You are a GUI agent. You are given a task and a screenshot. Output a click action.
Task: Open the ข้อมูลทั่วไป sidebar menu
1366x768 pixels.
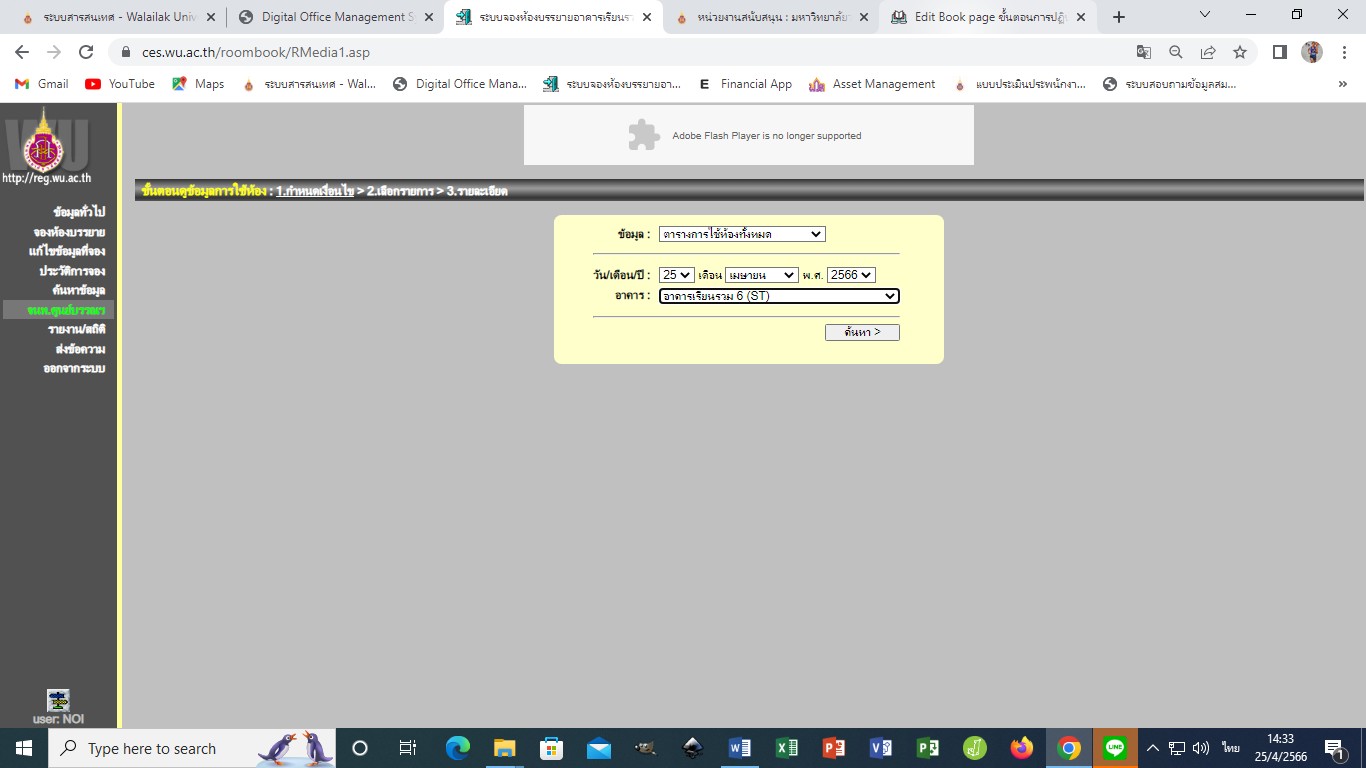[x=79, y=212]
